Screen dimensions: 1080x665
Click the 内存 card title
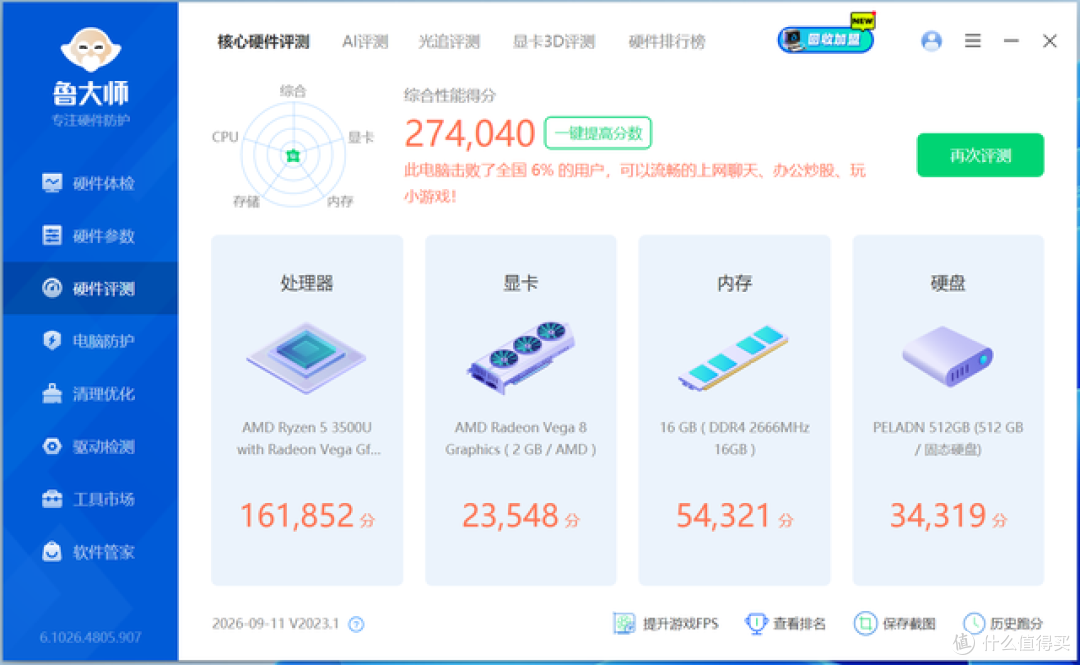tap(734, 283)
